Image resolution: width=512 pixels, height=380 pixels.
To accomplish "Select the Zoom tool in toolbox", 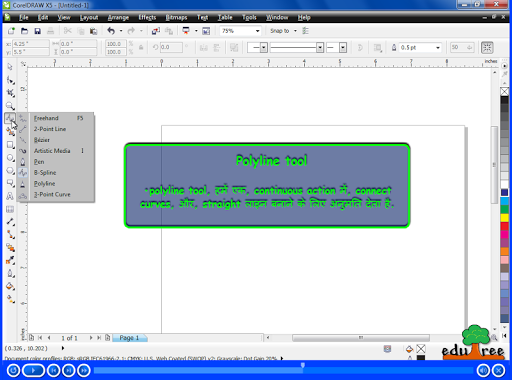I will pyautogui.click(x=10, y=106).
